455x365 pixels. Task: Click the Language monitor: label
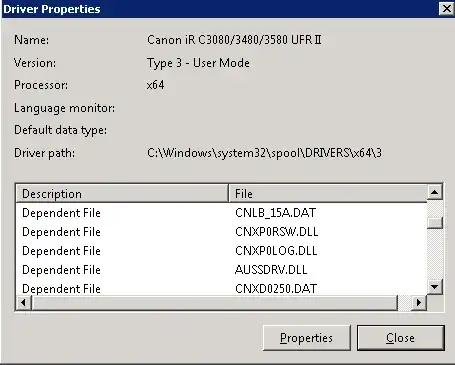click(65, 108)
